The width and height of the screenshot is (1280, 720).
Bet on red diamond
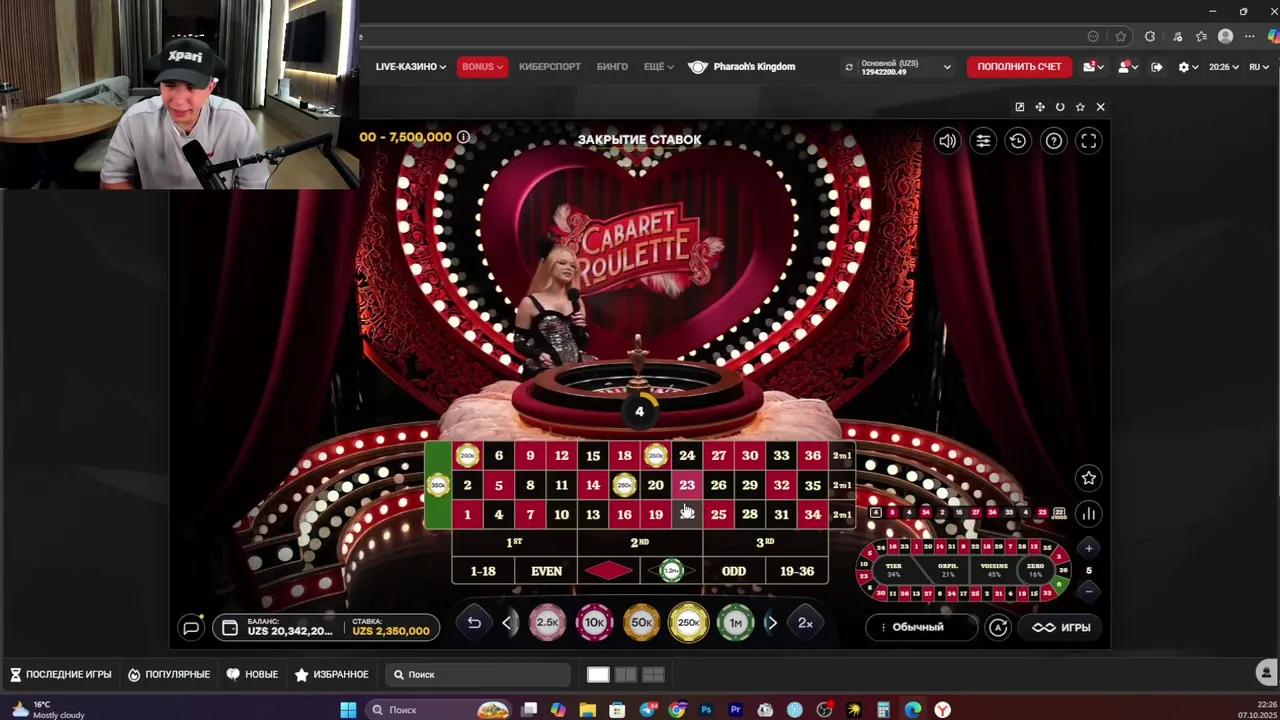609,571
